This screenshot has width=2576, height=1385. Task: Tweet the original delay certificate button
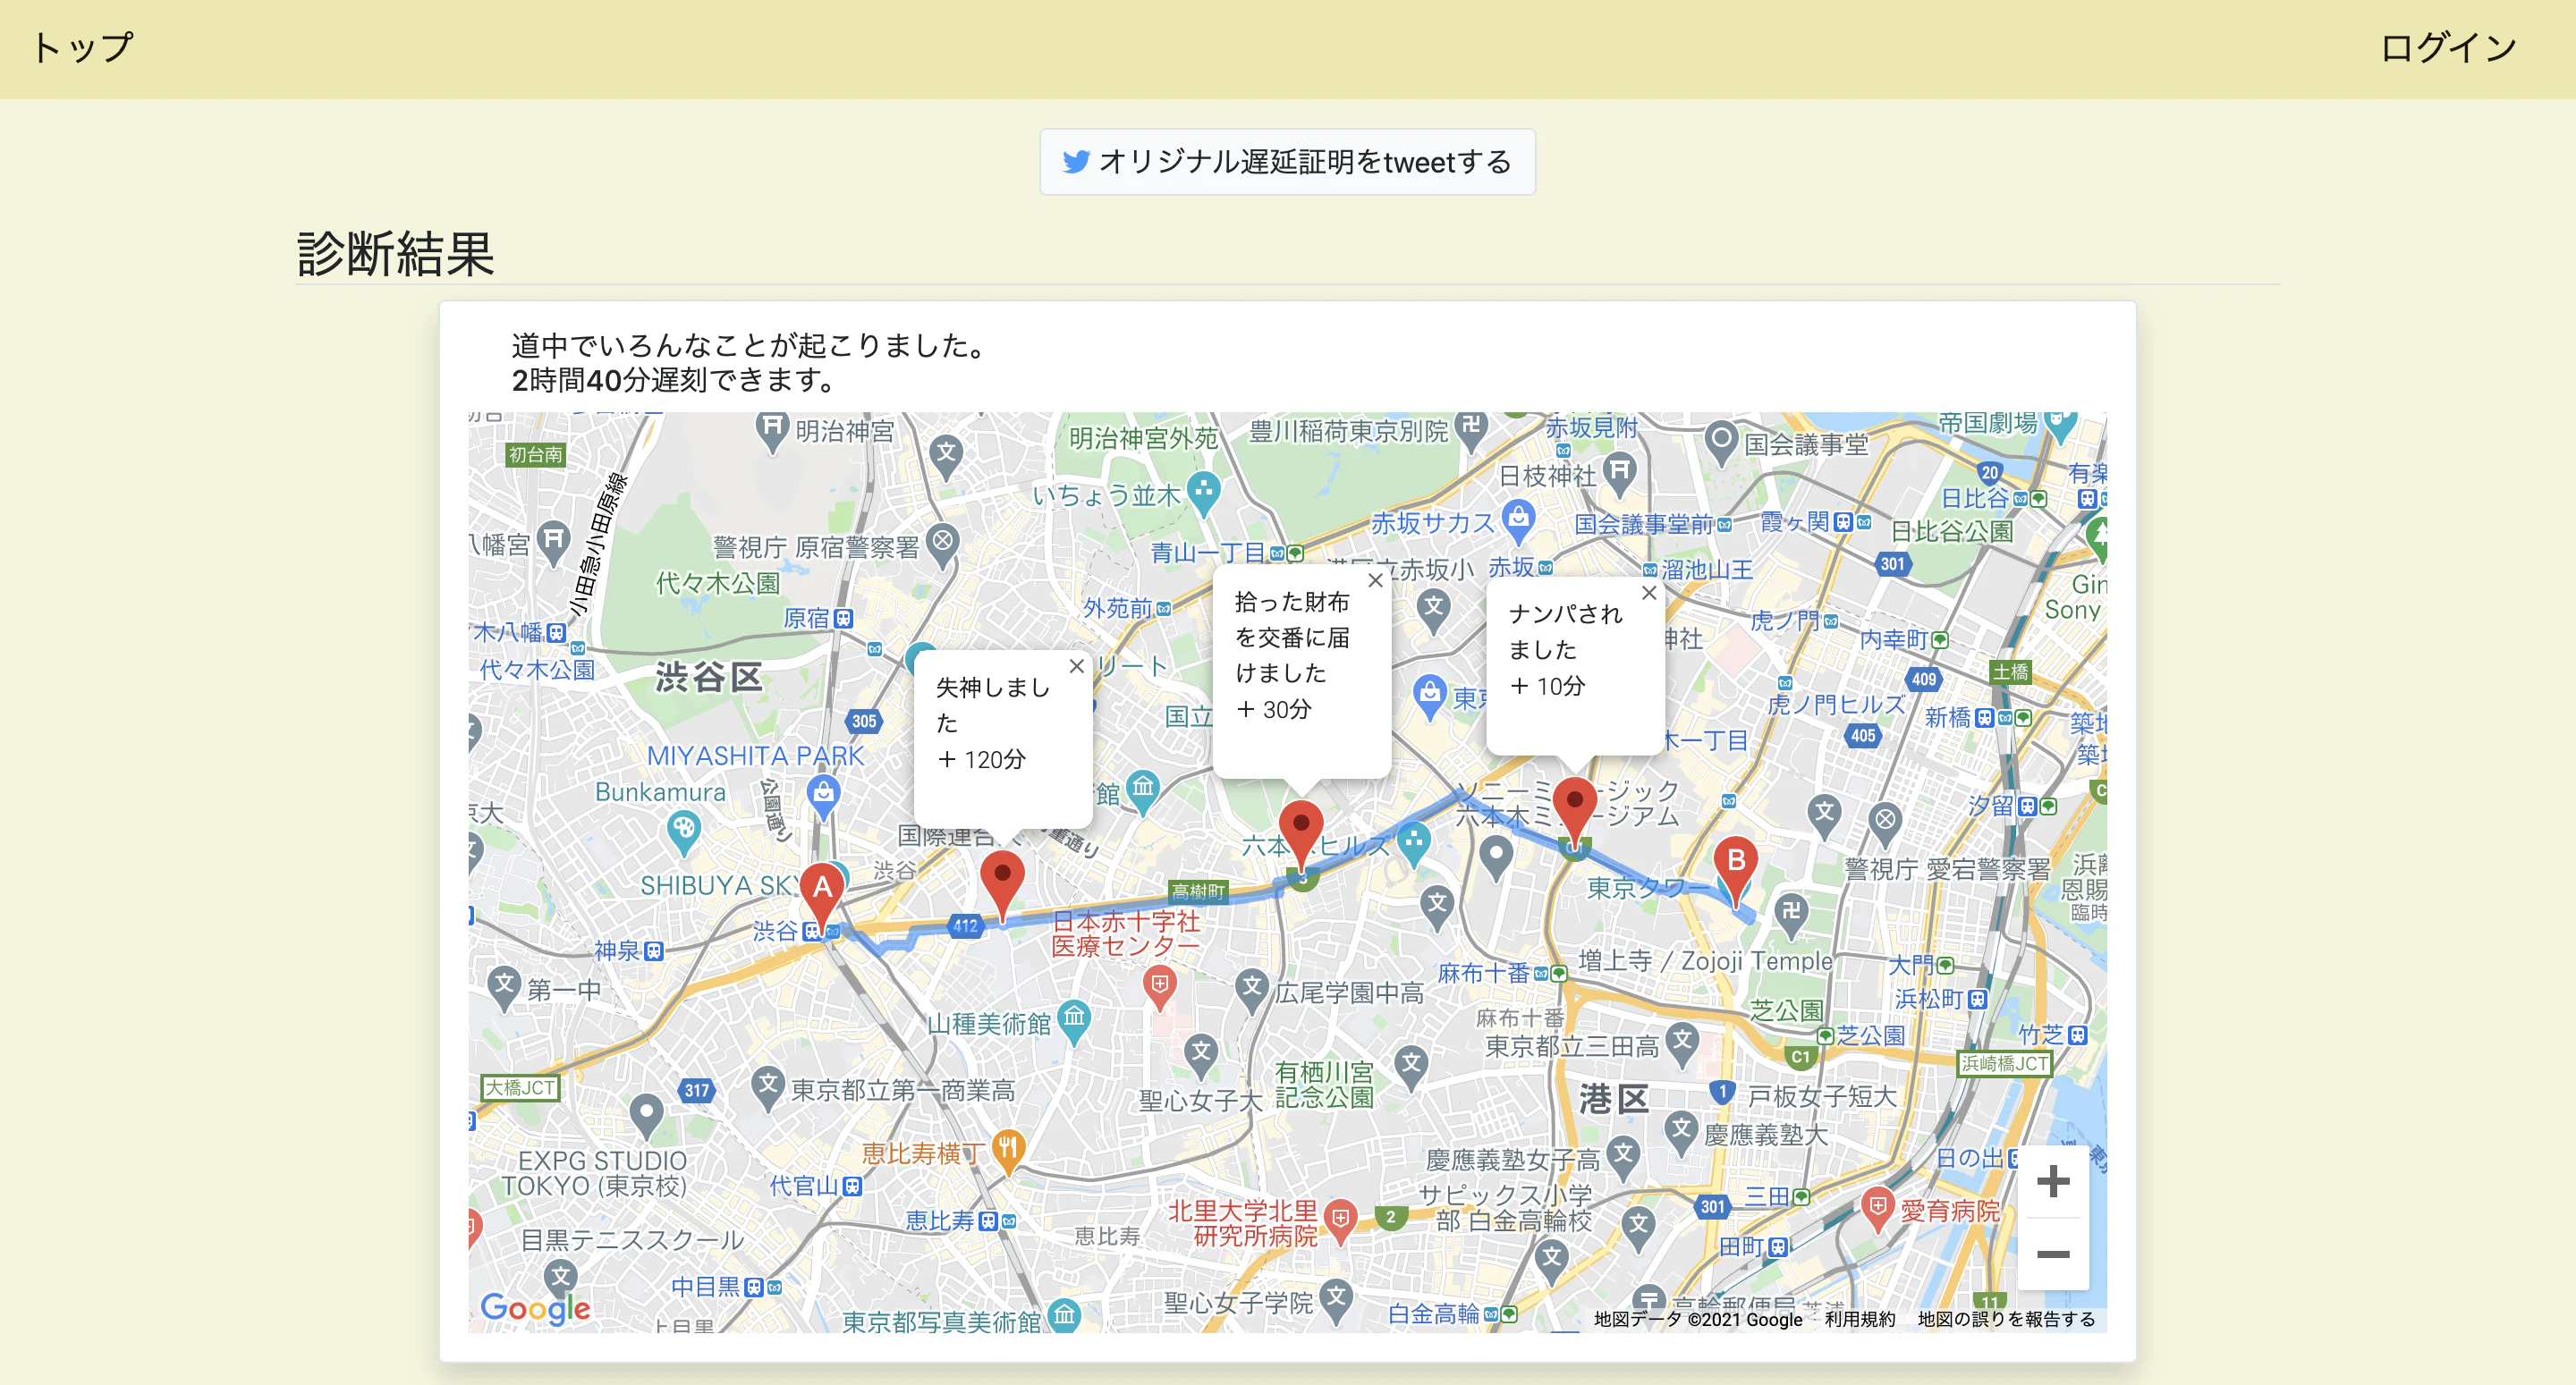[1287, 162]
